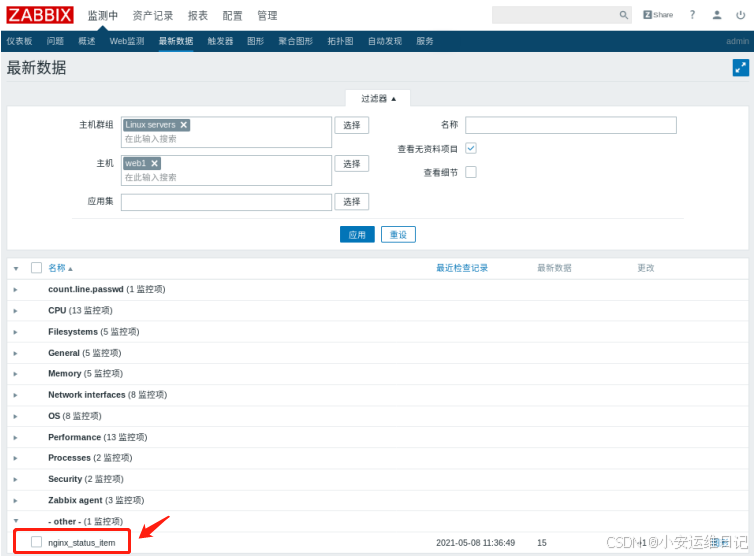Toggle the 查看无资料项目 checkbox
755x556 pixels.
pos(471,148)
